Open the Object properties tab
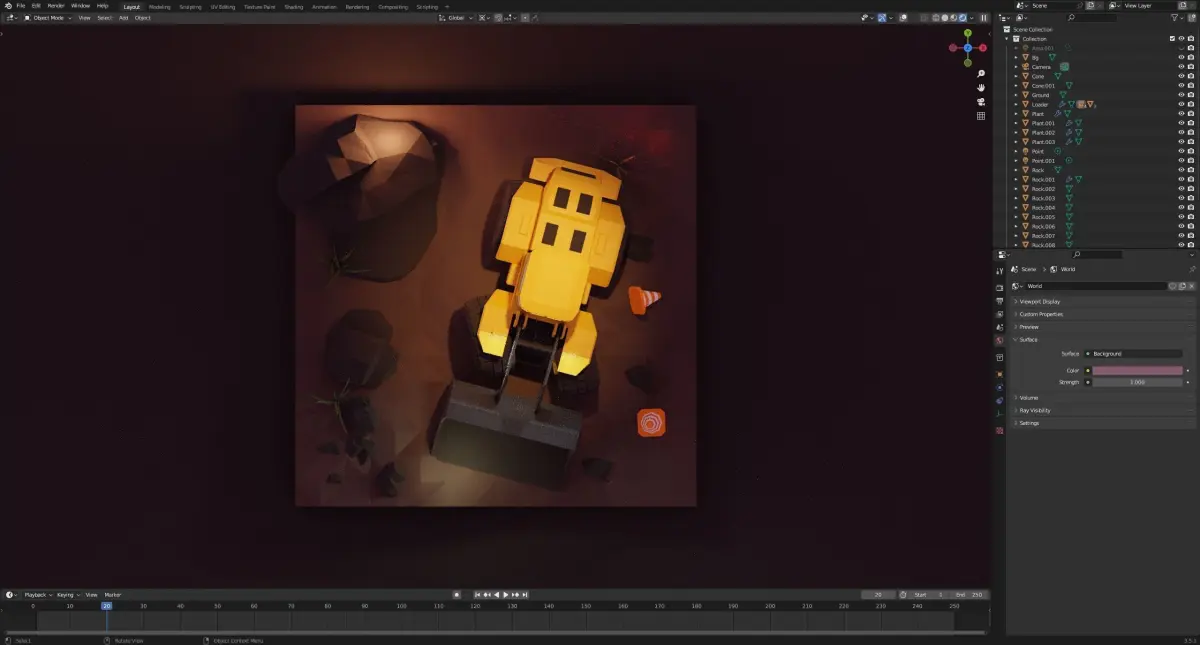 999,374
